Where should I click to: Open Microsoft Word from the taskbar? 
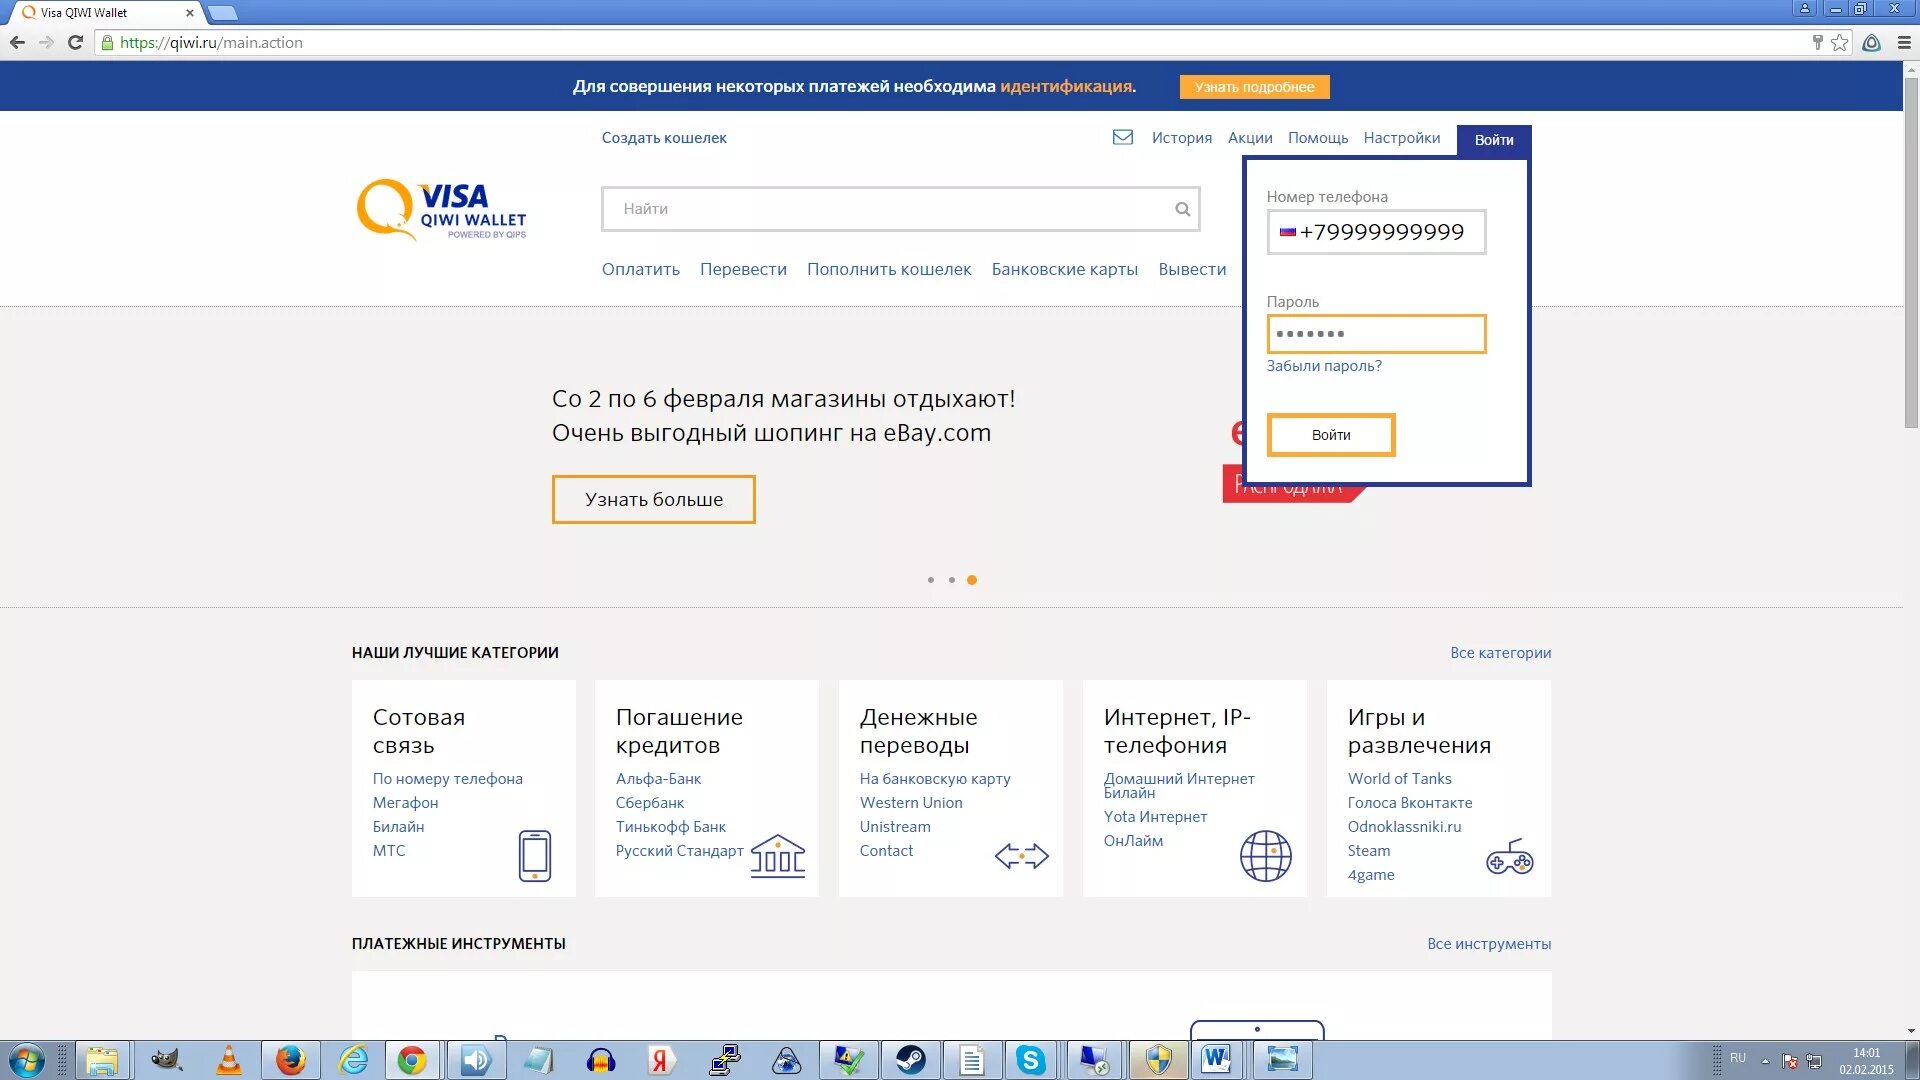pos(1217,1060)
